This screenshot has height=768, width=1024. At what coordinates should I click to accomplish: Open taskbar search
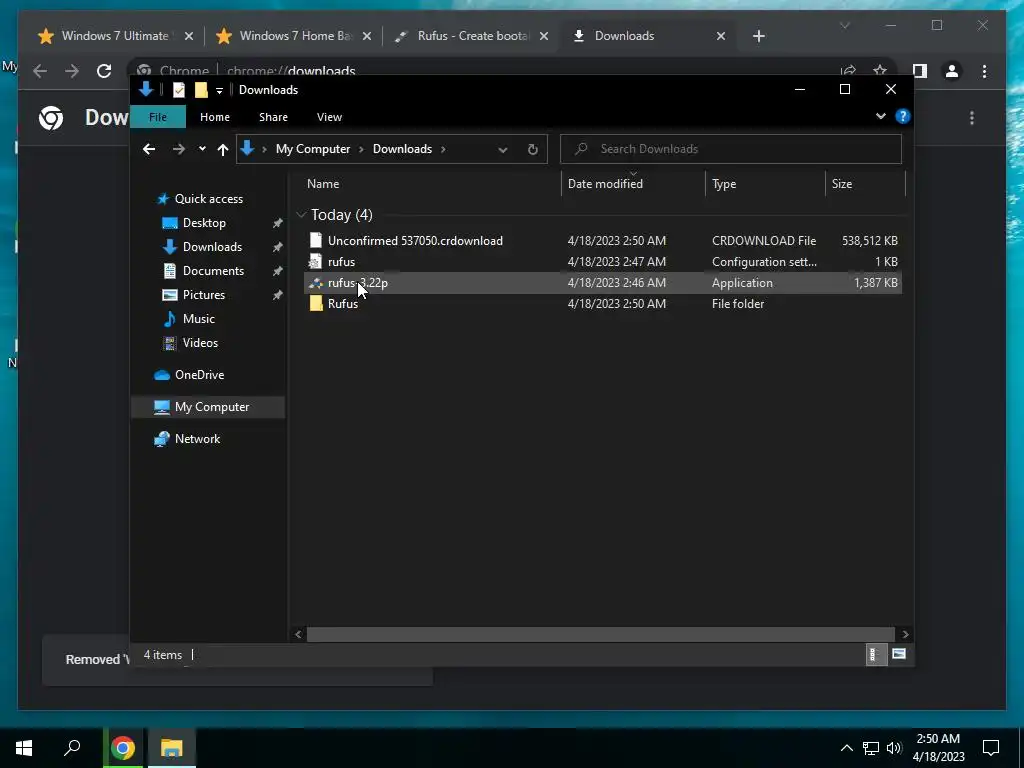(72, 748)
